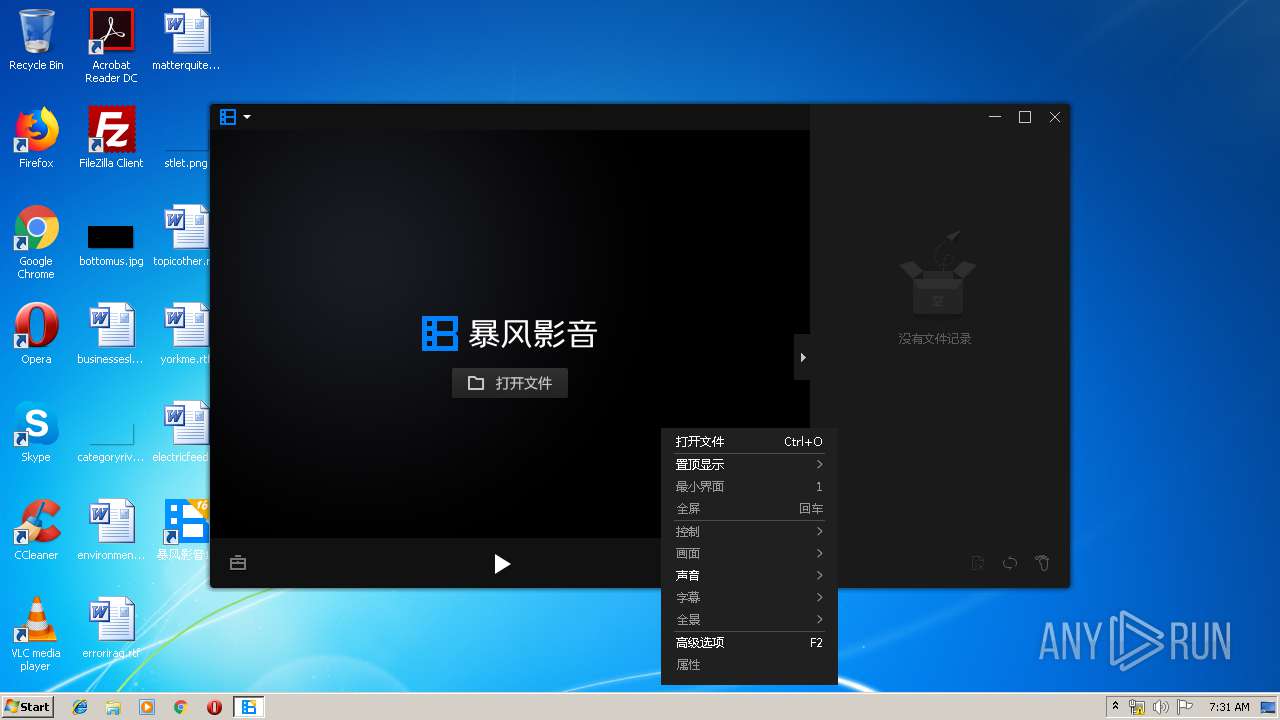Click the add-file icon in the playlist footer
This screenshot has width=1280, height=720.
(x=978, y=563)
